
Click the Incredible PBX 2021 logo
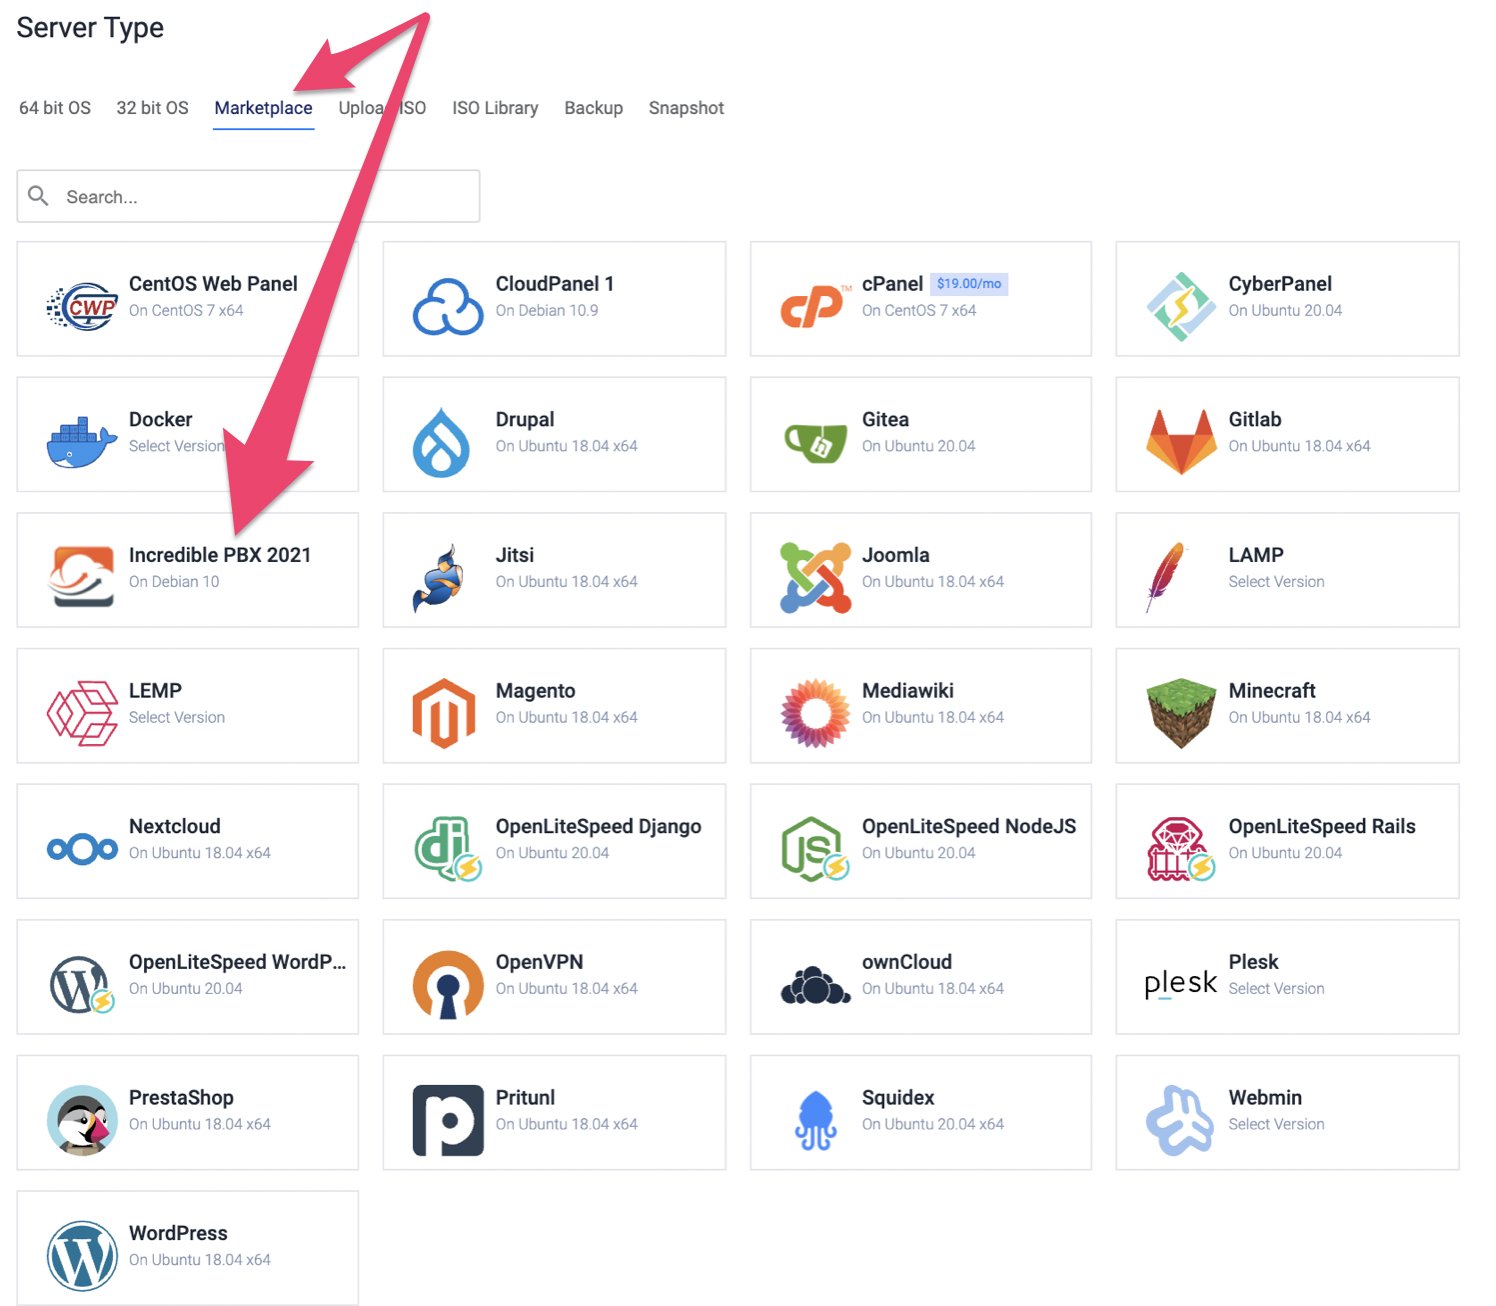(x=82, y=577)
